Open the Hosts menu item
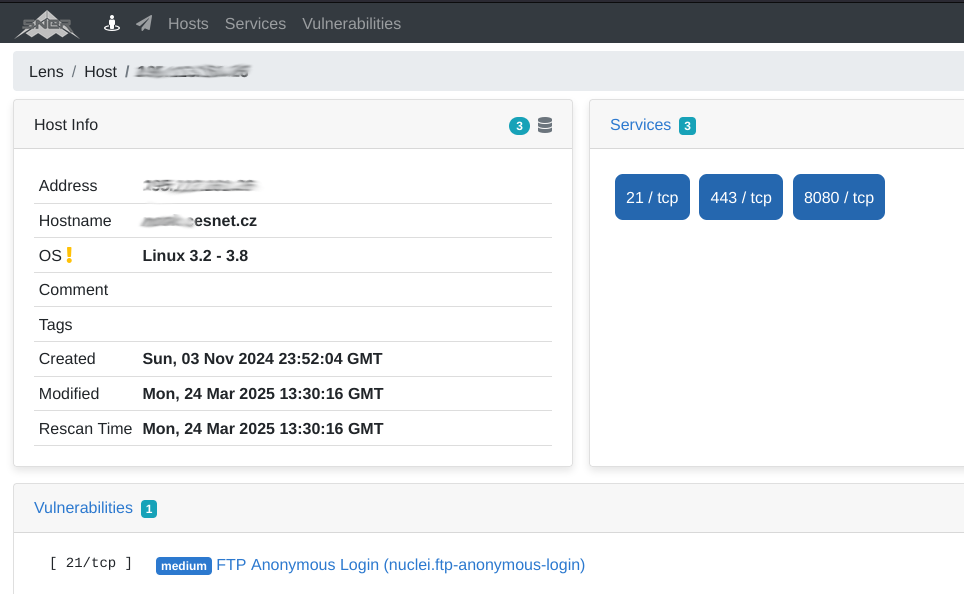 (188, 23)
